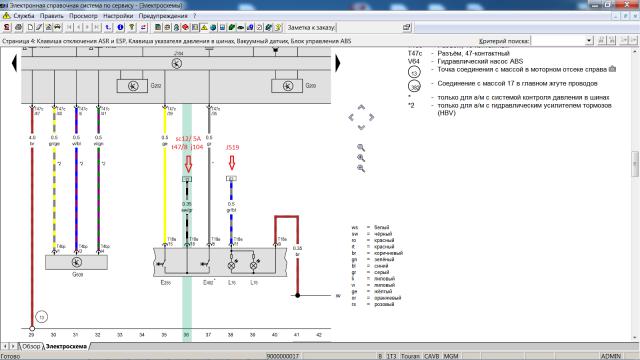Image resolution: width=640 pixels, height=360 pixels.
Task: Switch to the Обзор tab
Action: (x=31, y=347)
